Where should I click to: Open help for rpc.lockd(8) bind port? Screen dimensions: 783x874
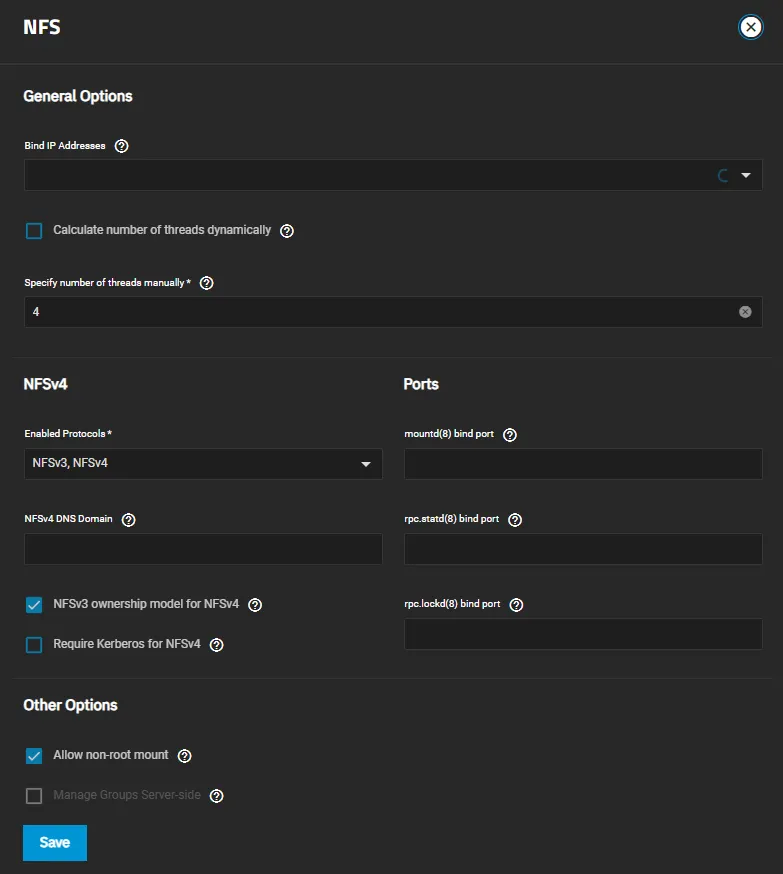click(x=516, y=604)
